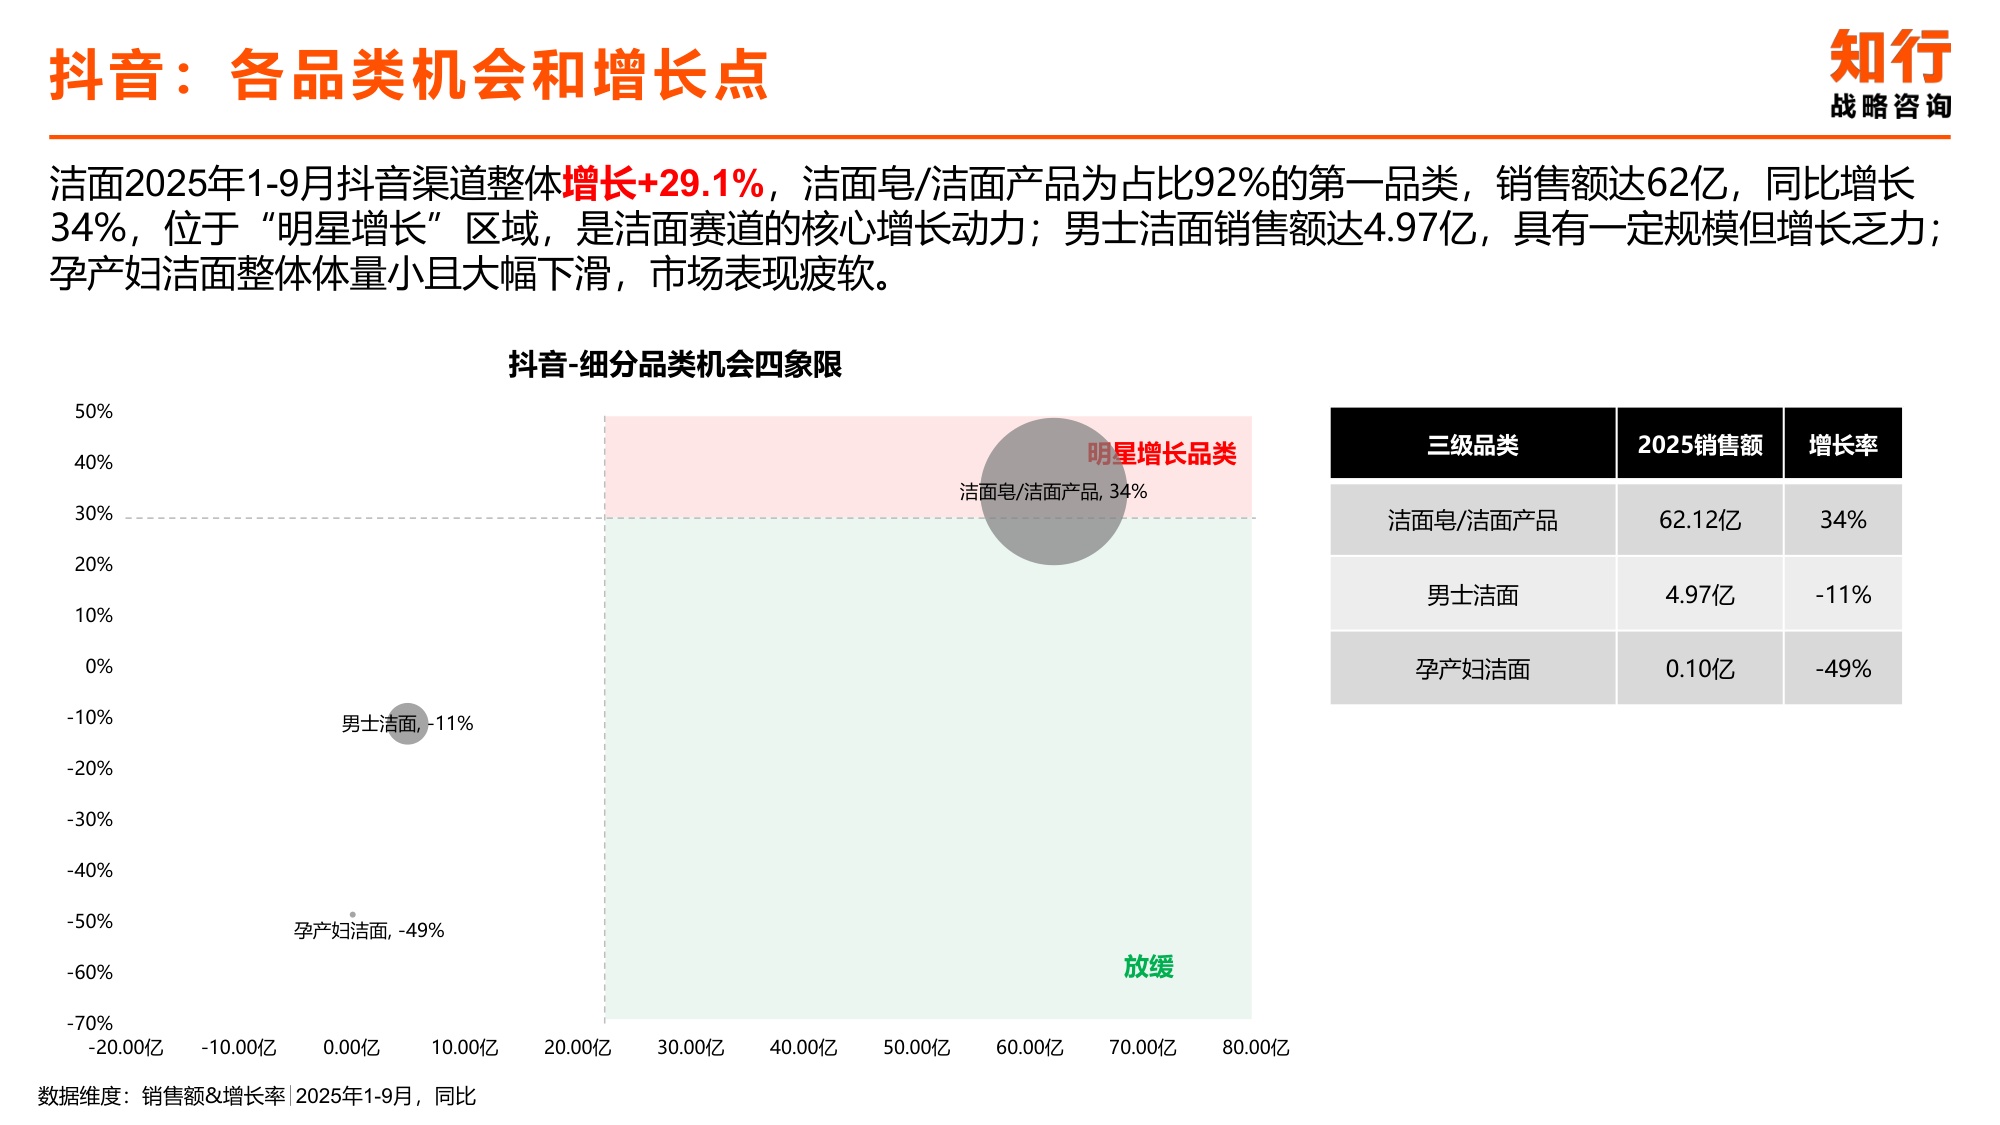Click the red text 增长+29.1%

pos(663,184)
